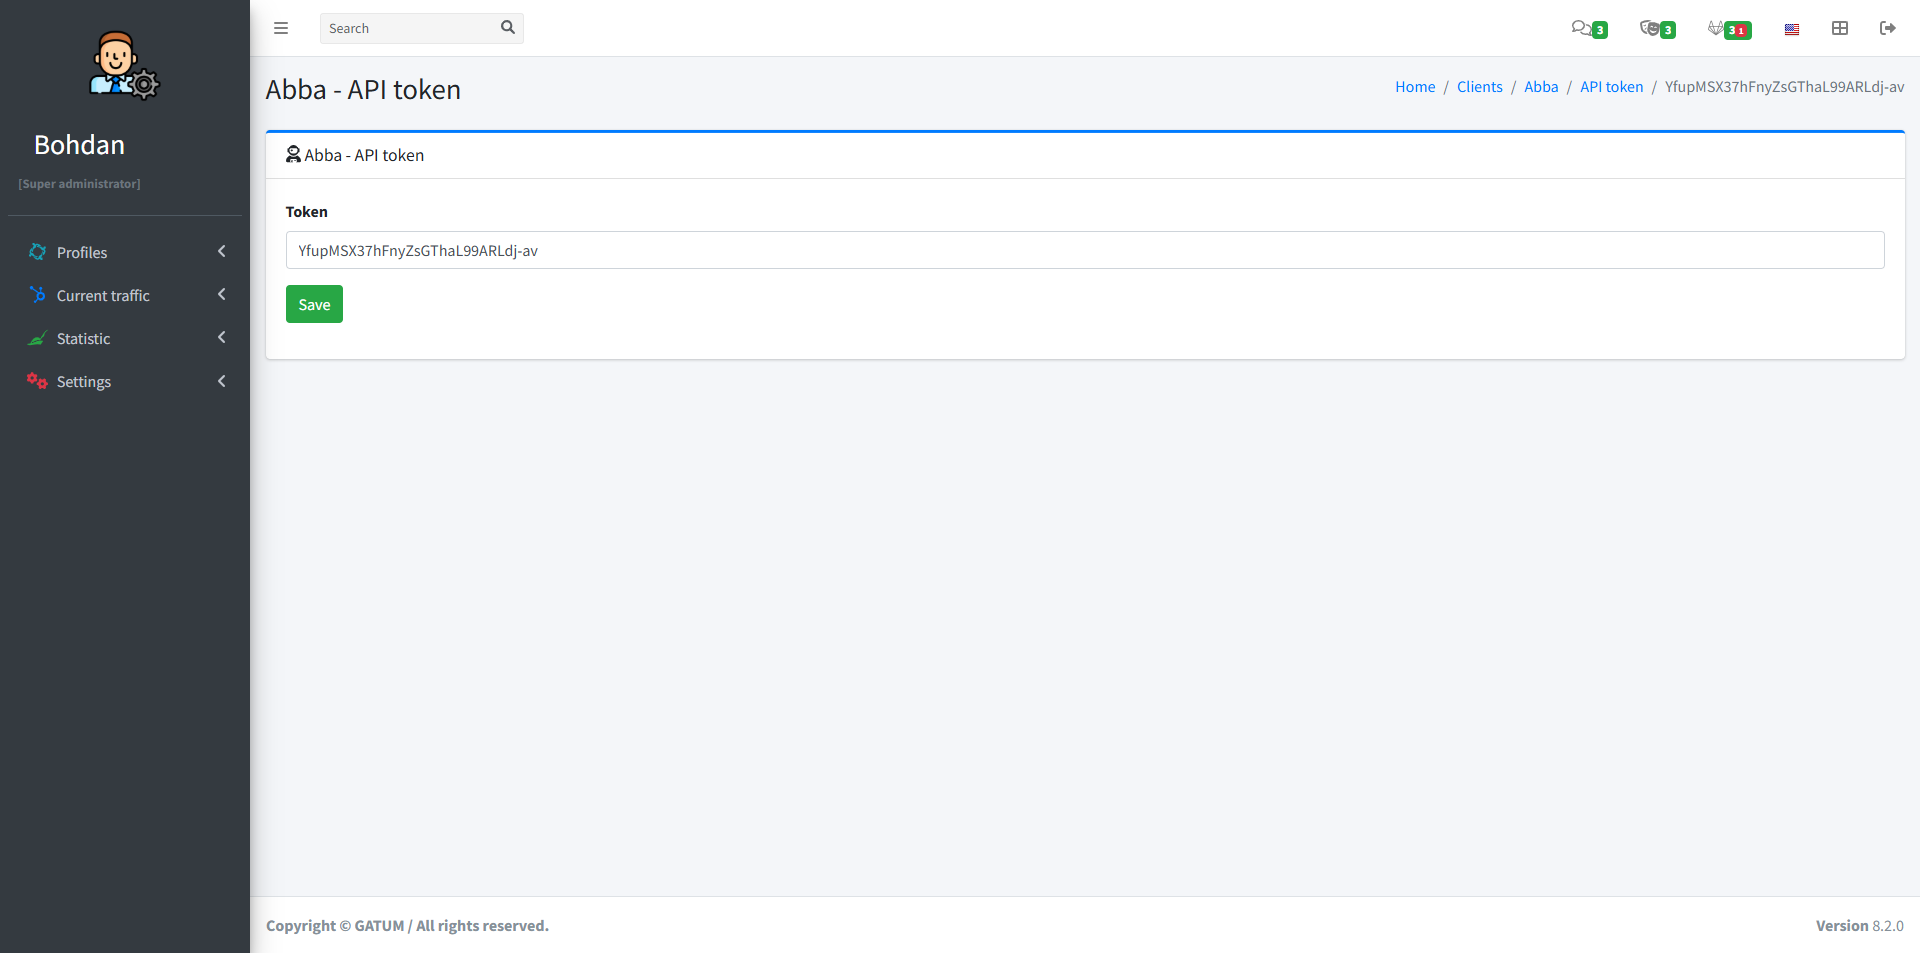The height and width of the screenshot is (953, 1920).
Task: Expand the Current traffic menu chevron
Action: pyautogui.click(x=221, y=295)
